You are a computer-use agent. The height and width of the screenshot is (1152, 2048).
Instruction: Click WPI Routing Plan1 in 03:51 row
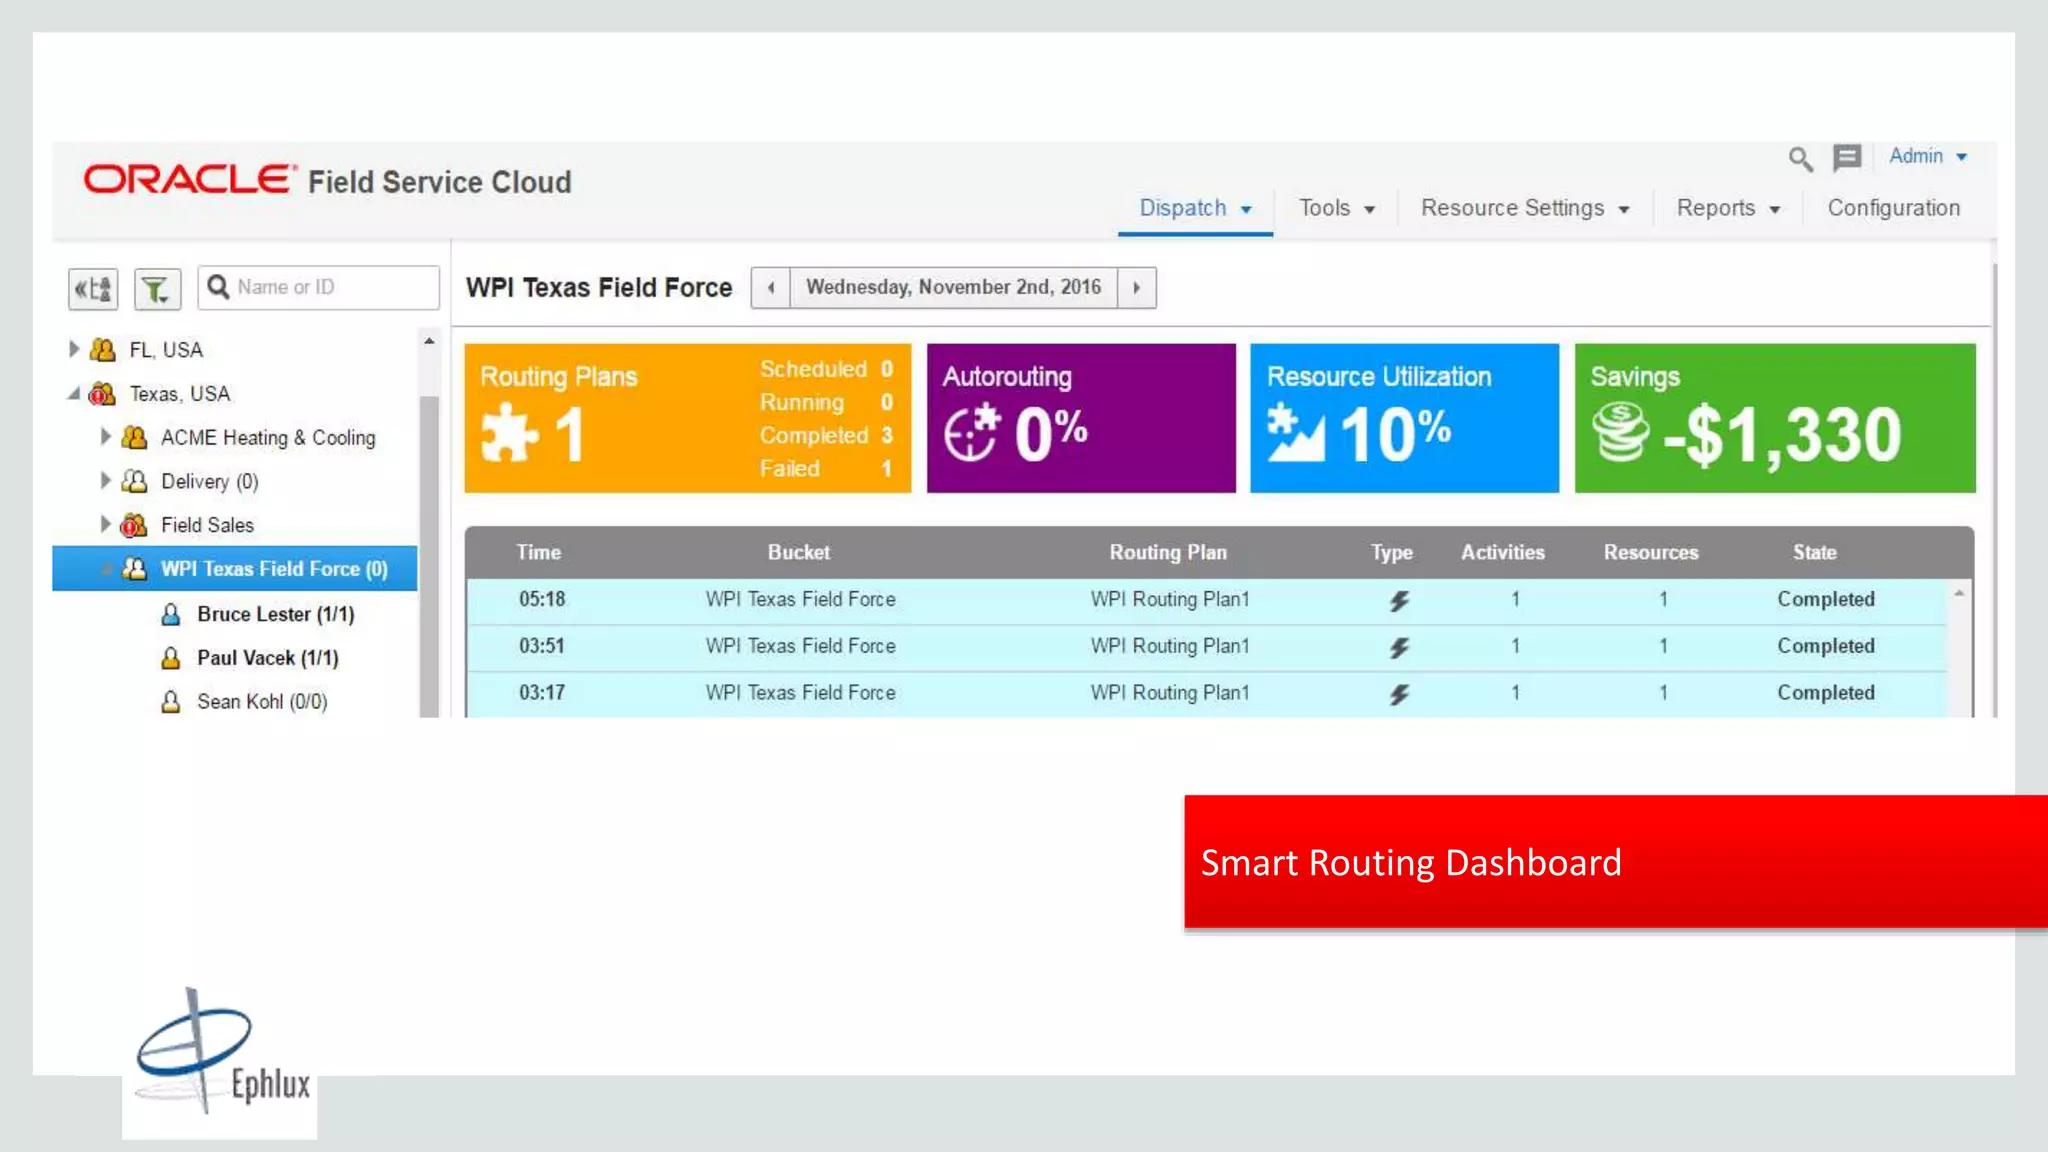(x=1170, y=646)
